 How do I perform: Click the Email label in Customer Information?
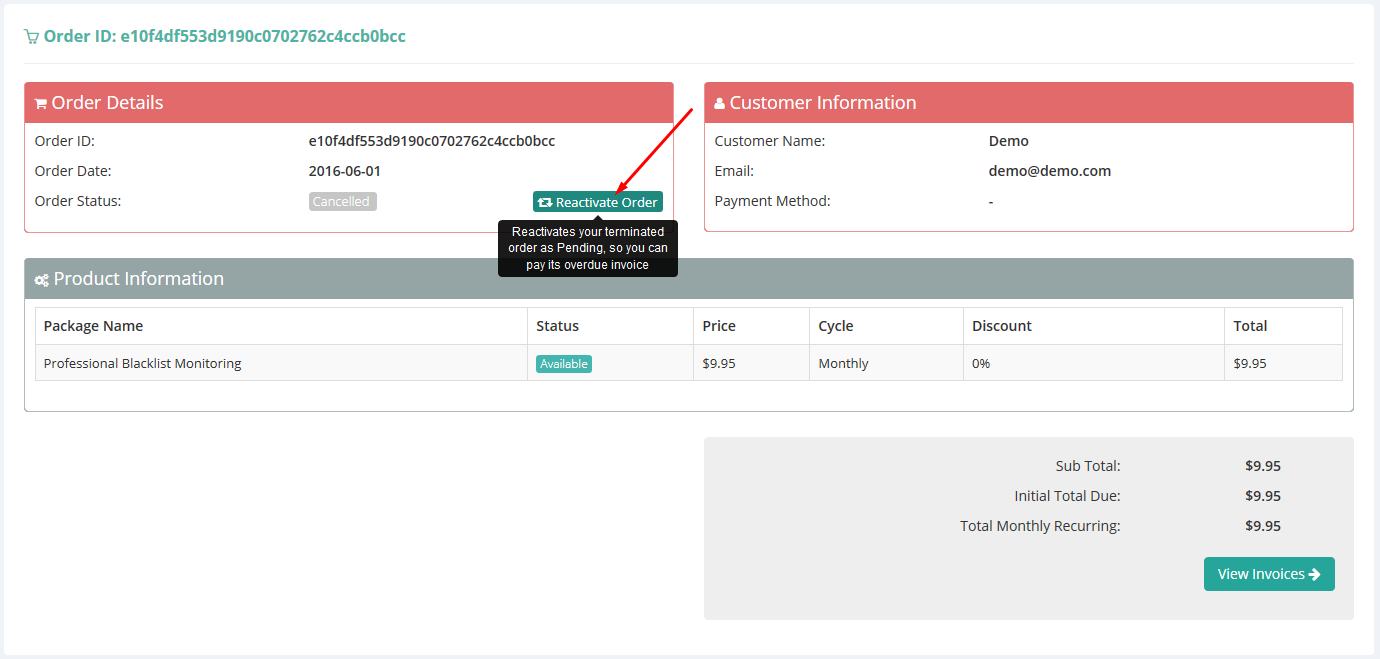tap(734, 171)
